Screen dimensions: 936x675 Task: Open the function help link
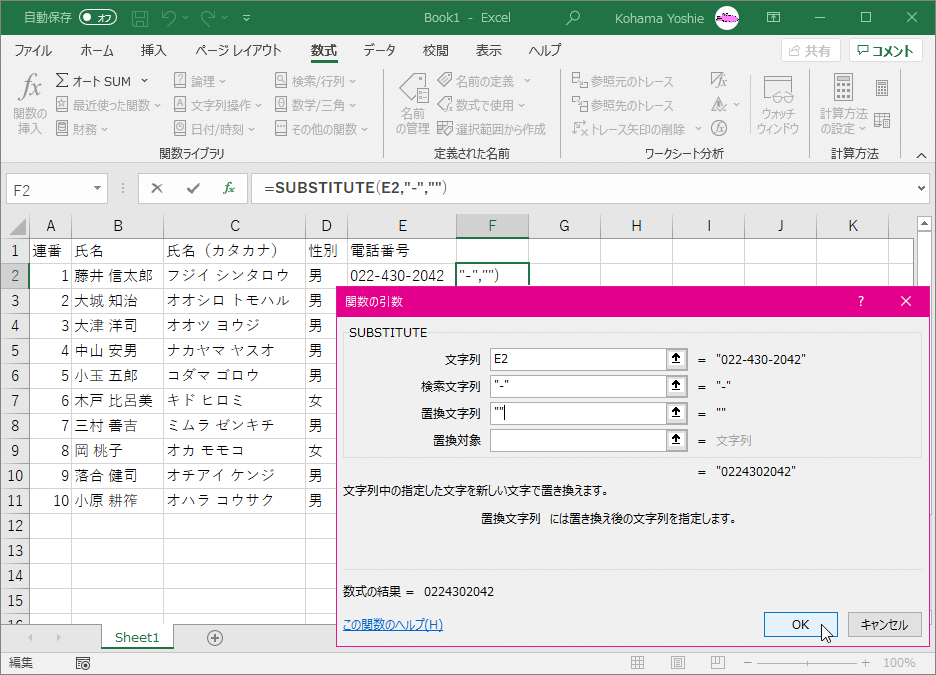[x=392, y=625]
